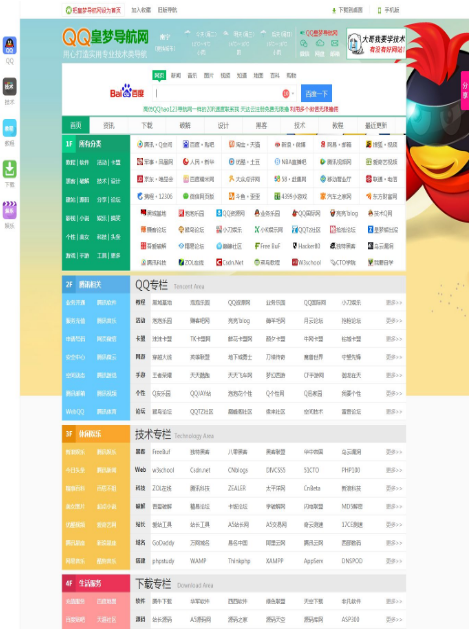This screenshot has height=629, width=471.
Task: Open the ZEALER link in 科技 row
Action: coord(237,488)
